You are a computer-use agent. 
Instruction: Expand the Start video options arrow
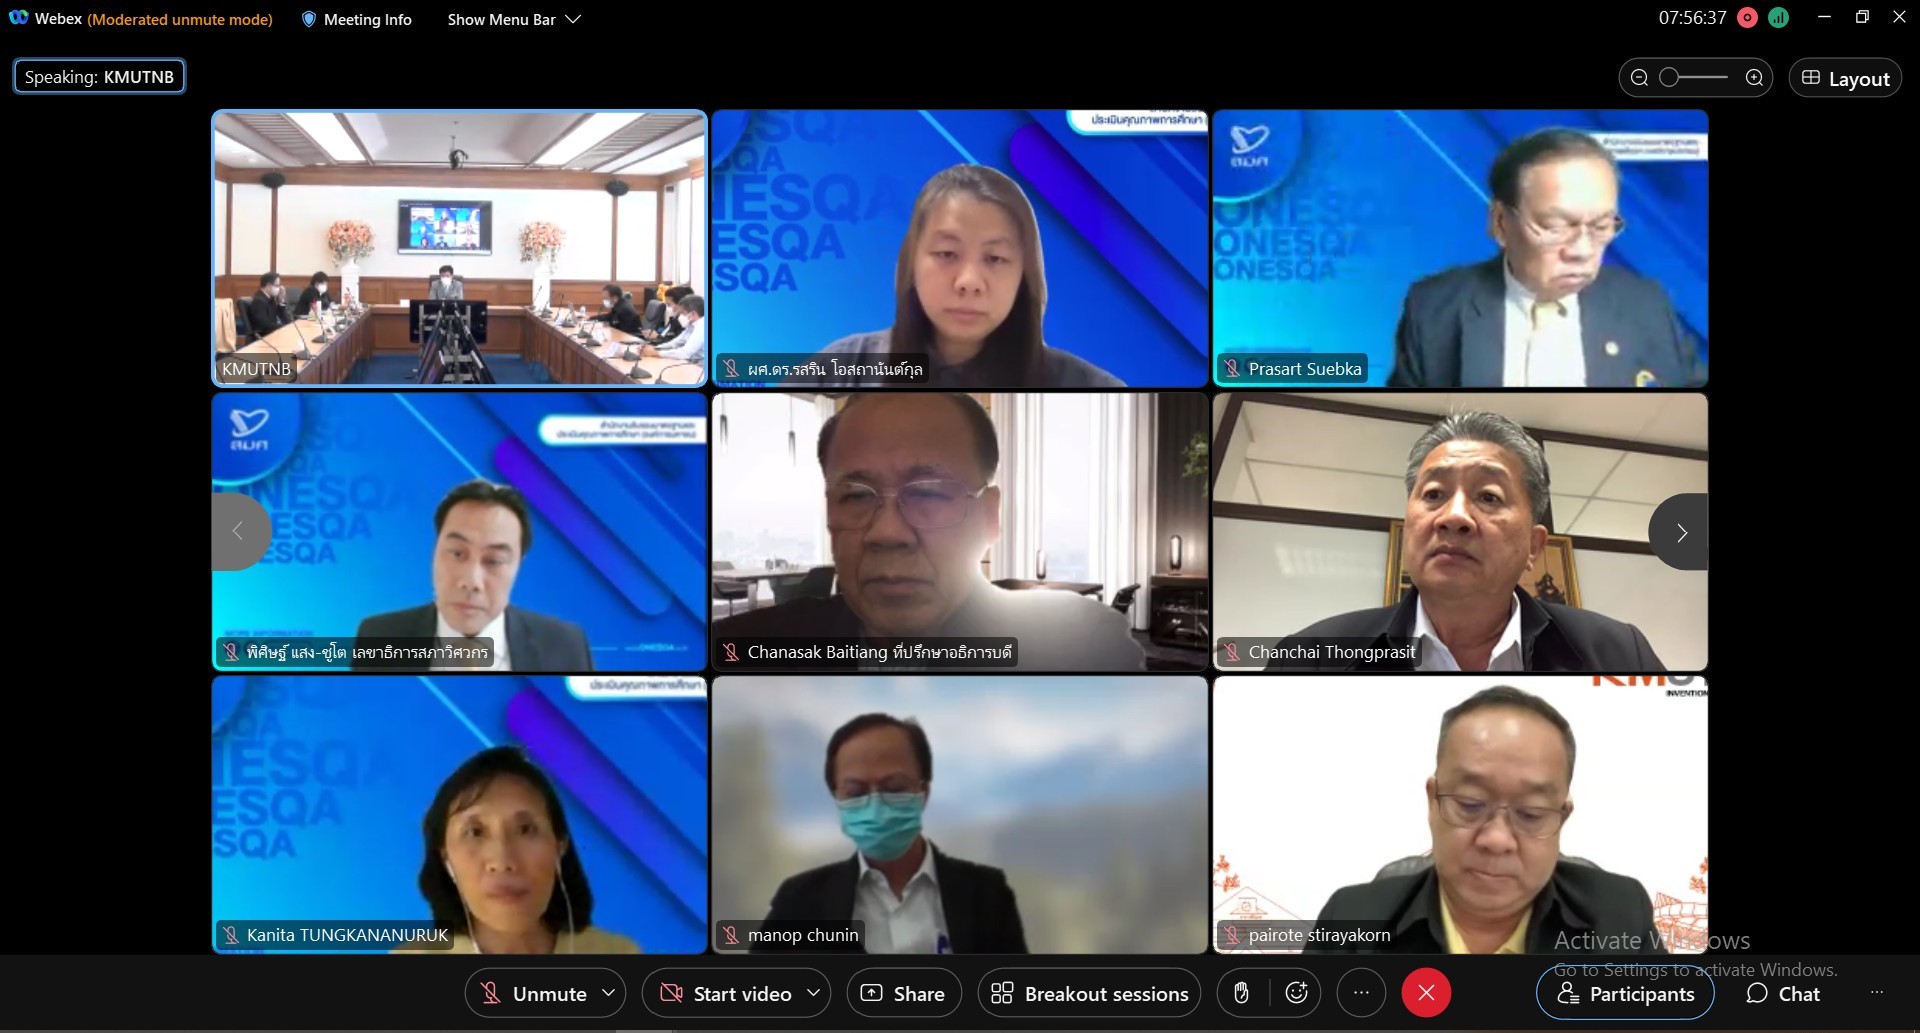click(x=813, y=993)
